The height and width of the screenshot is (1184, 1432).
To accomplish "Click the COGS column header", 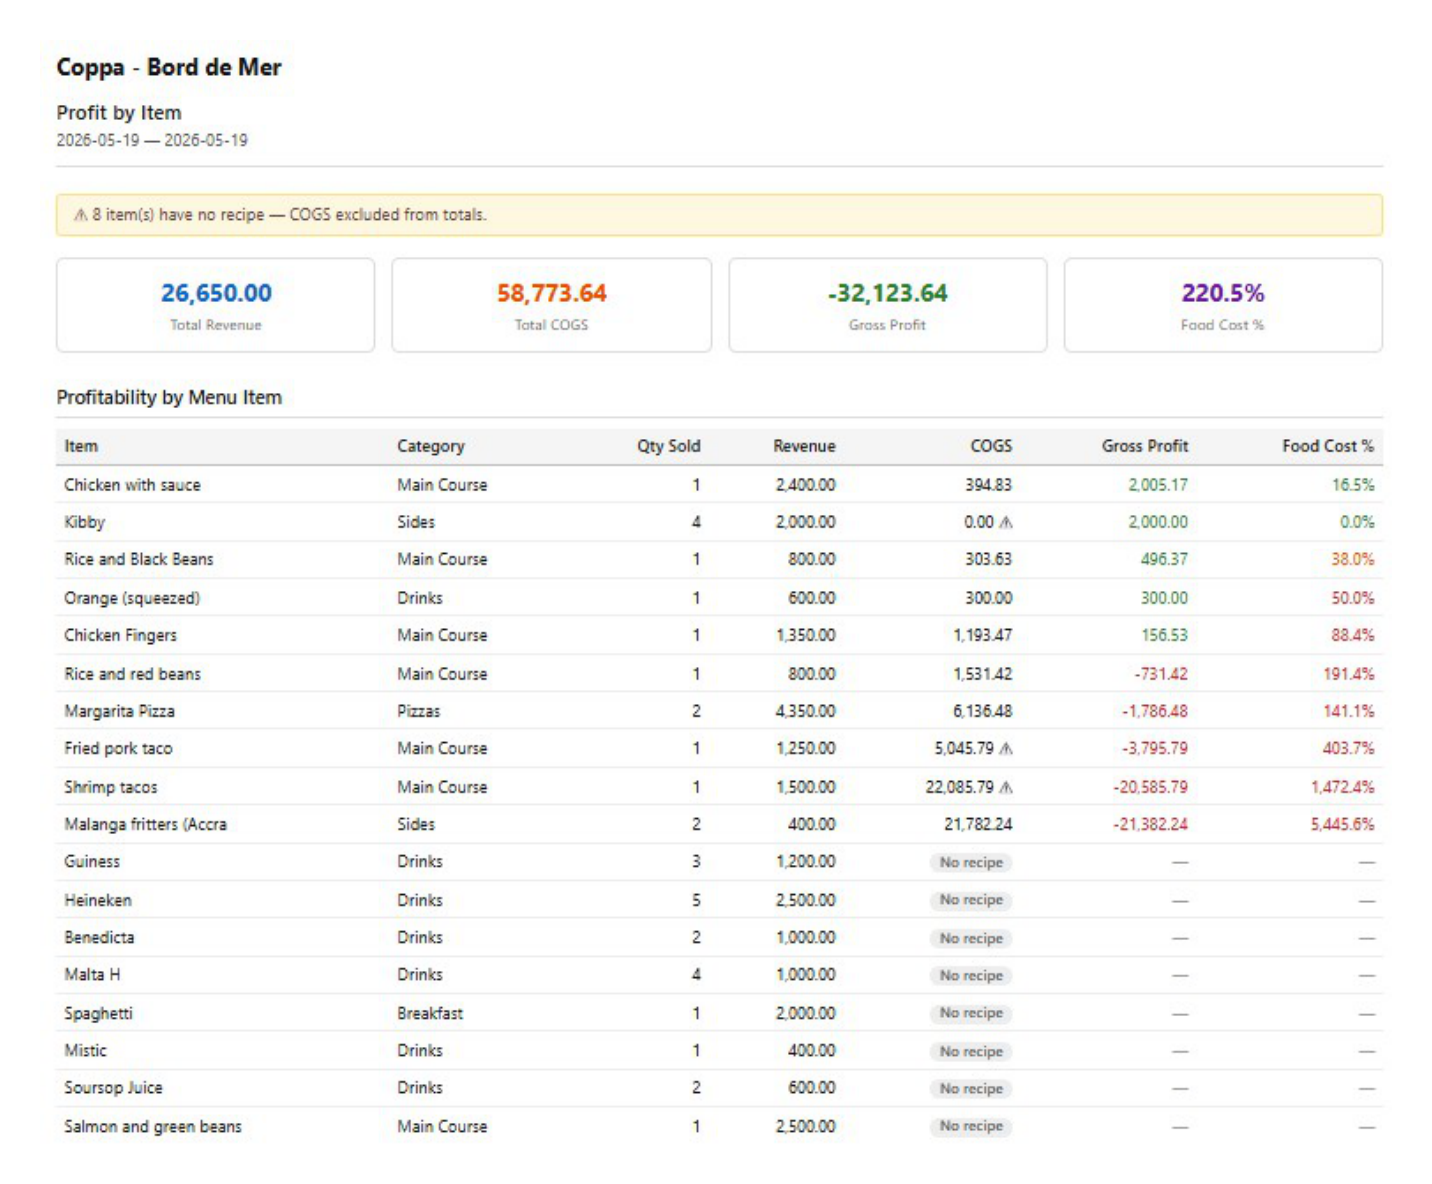I will 991,446.
